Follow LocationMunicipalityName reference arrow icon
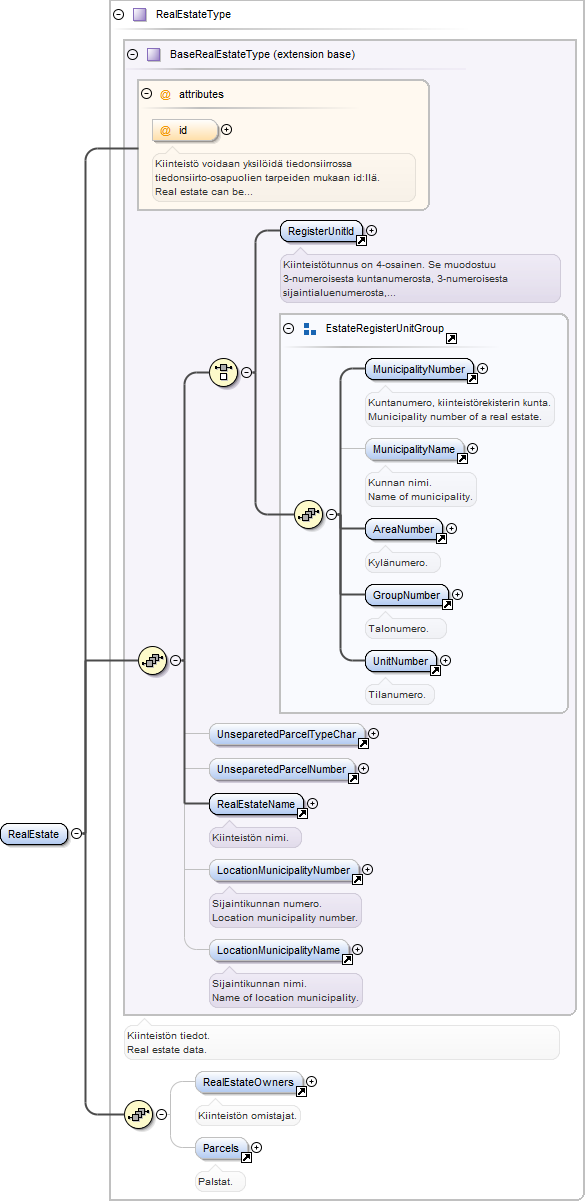The image size is (586, 1202). [347, 959]
